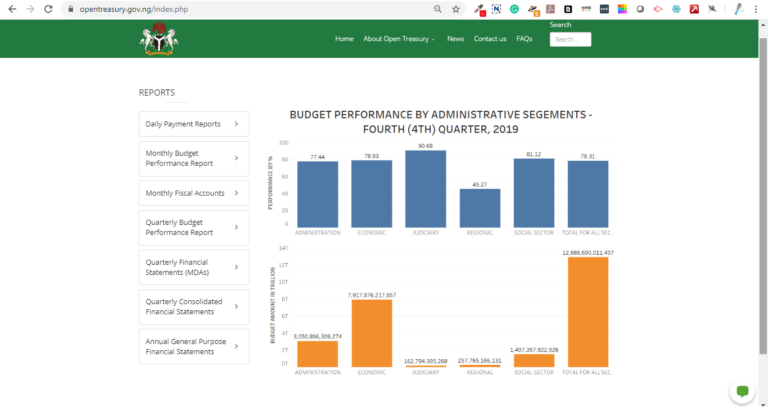This screenshot has width=768, height=407.
Task: Click the blue ECONOMIC bar 78.93
Action: pyautogui.click(x=372, y=194)
